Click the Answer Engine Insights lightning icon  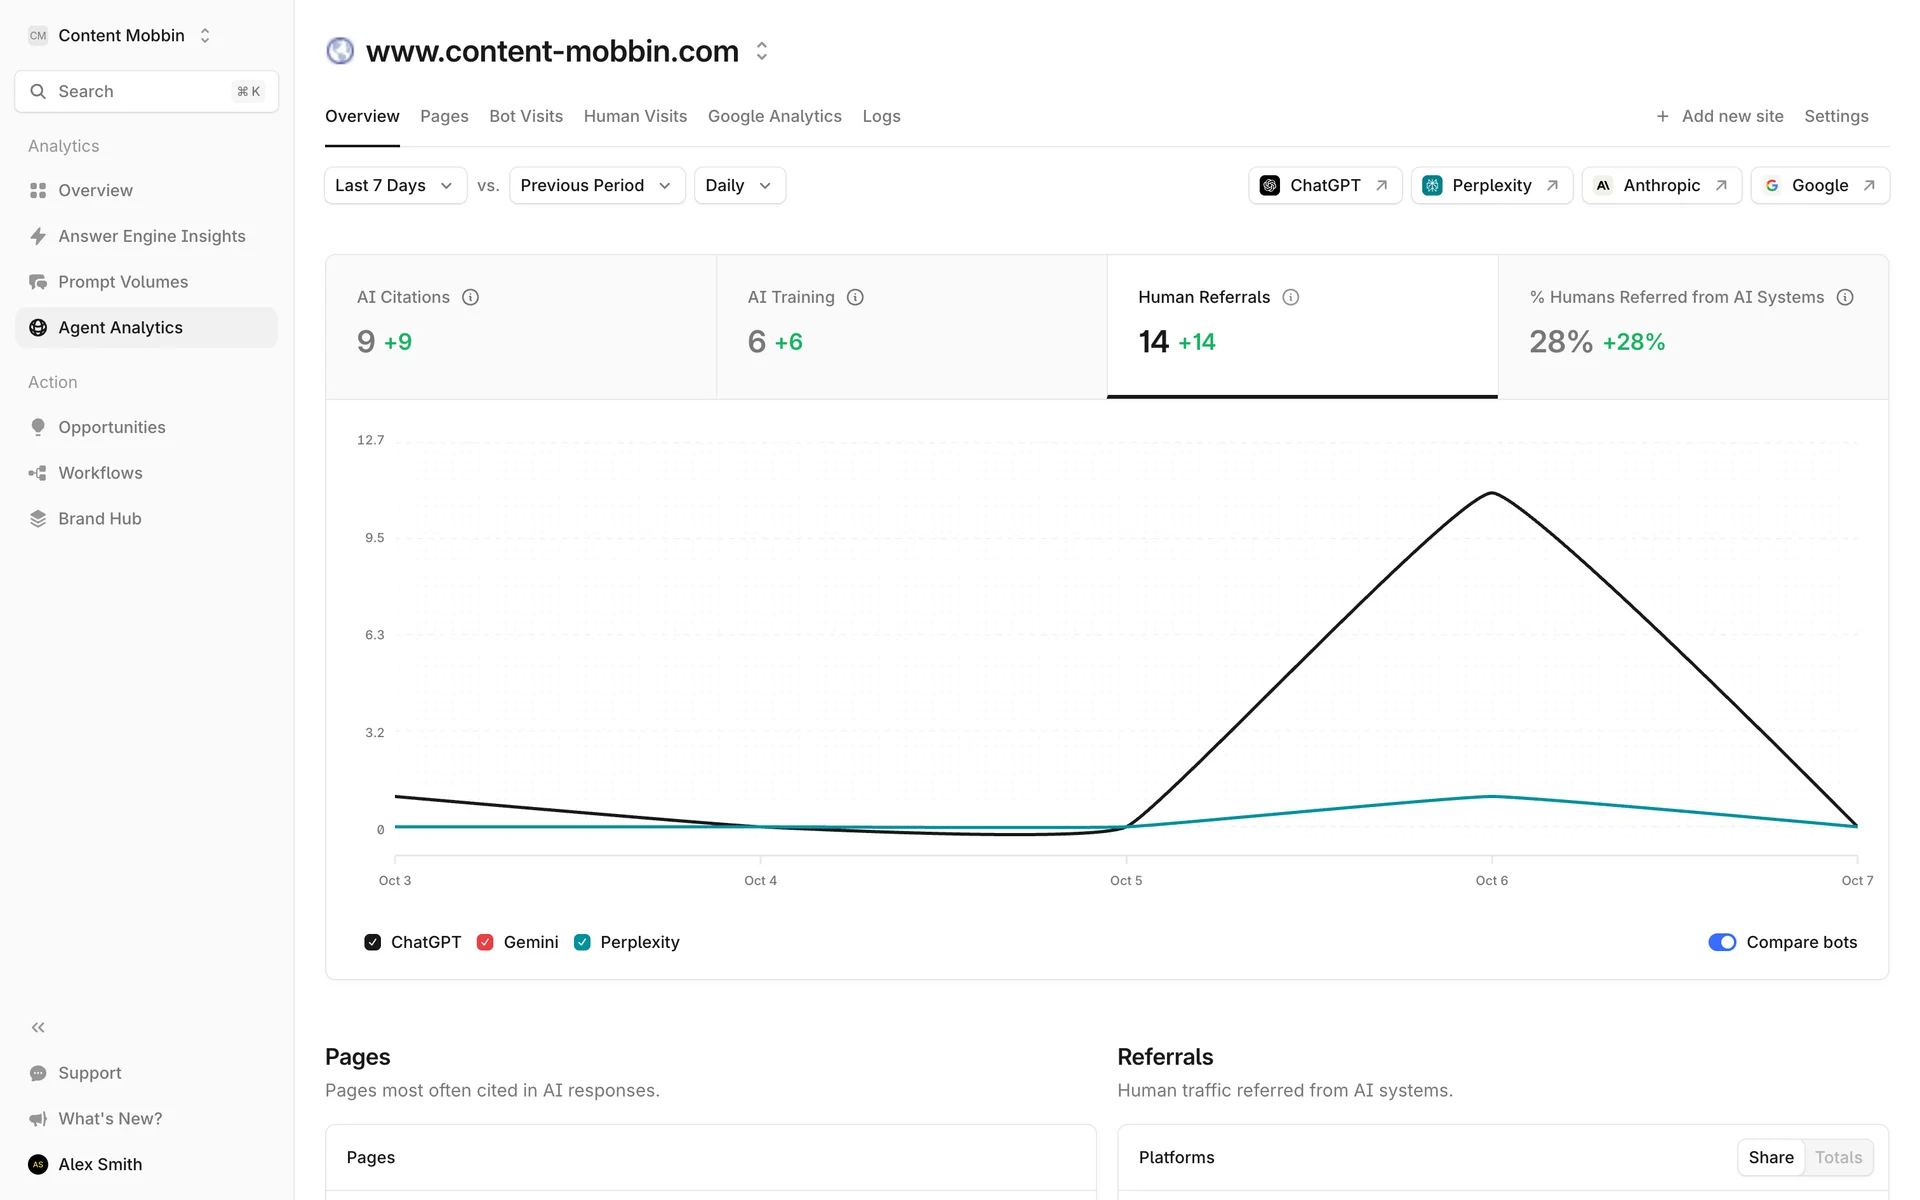(38, 236)
